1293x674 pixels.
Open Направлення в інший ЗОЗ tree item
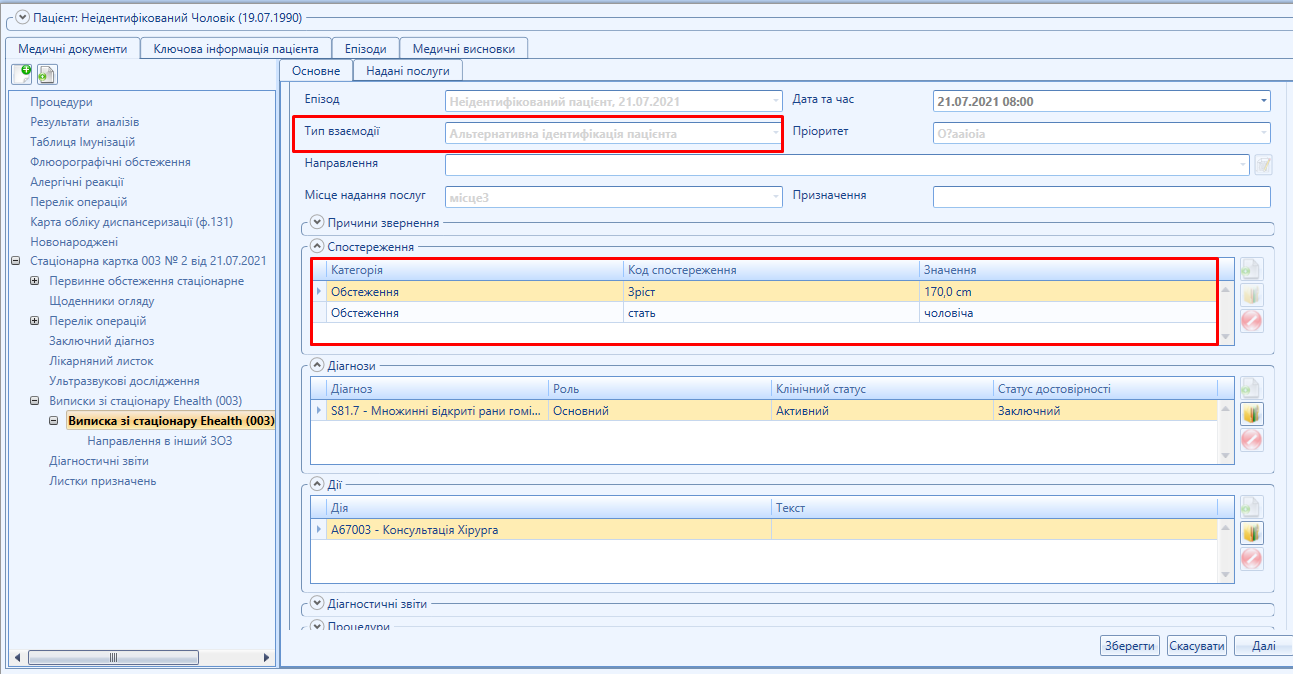pos(160,441)
